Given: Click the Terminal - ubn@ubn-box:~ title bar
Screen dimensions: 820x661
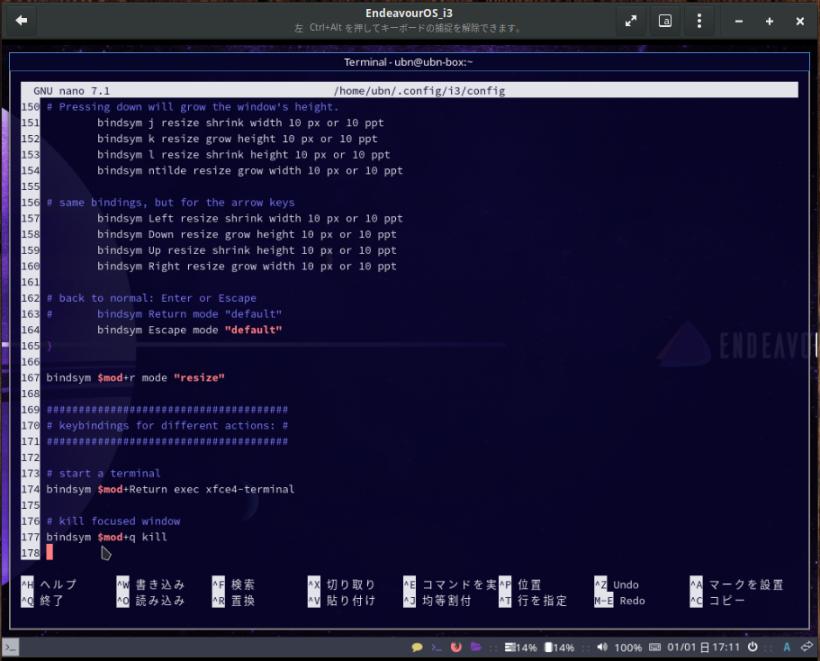Looking at the screenshot, I should point(409,62).
